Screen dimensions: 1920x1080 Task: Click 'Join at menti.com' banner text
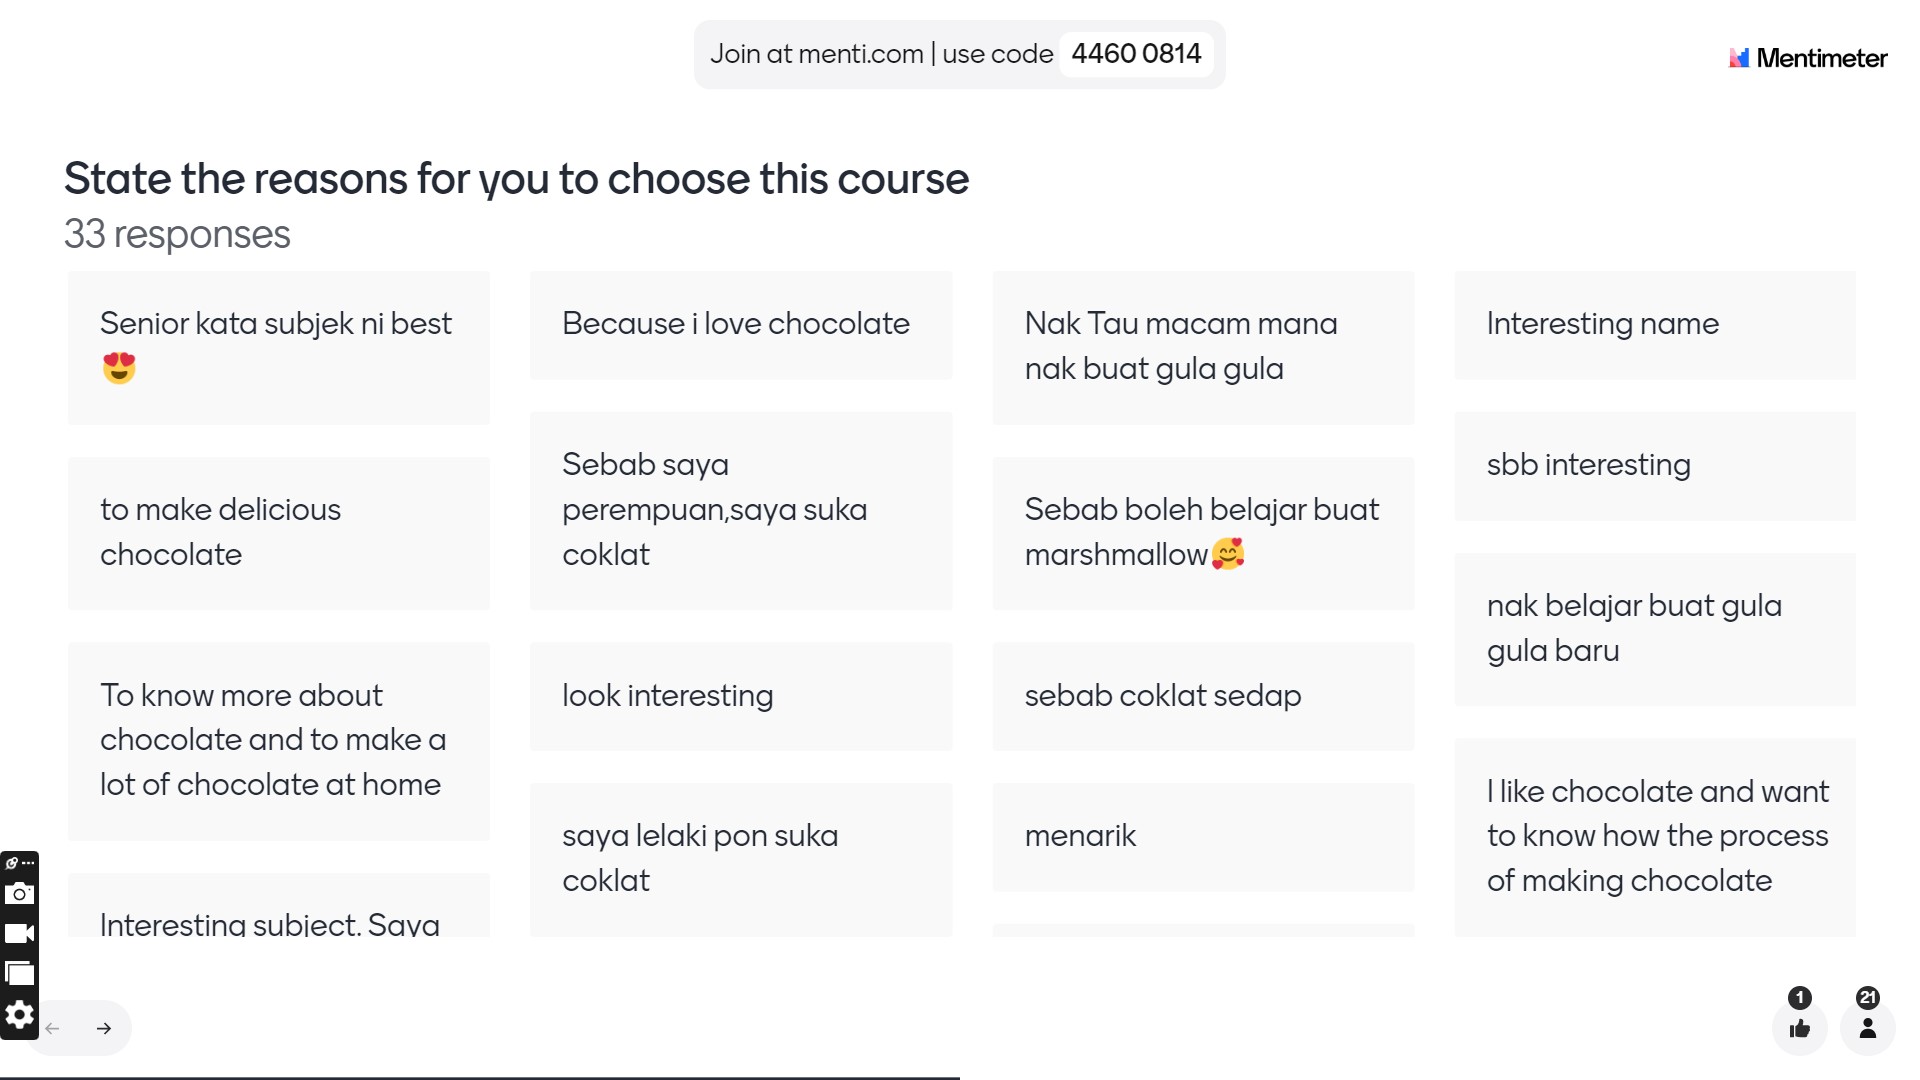click(x=817, y=54)
